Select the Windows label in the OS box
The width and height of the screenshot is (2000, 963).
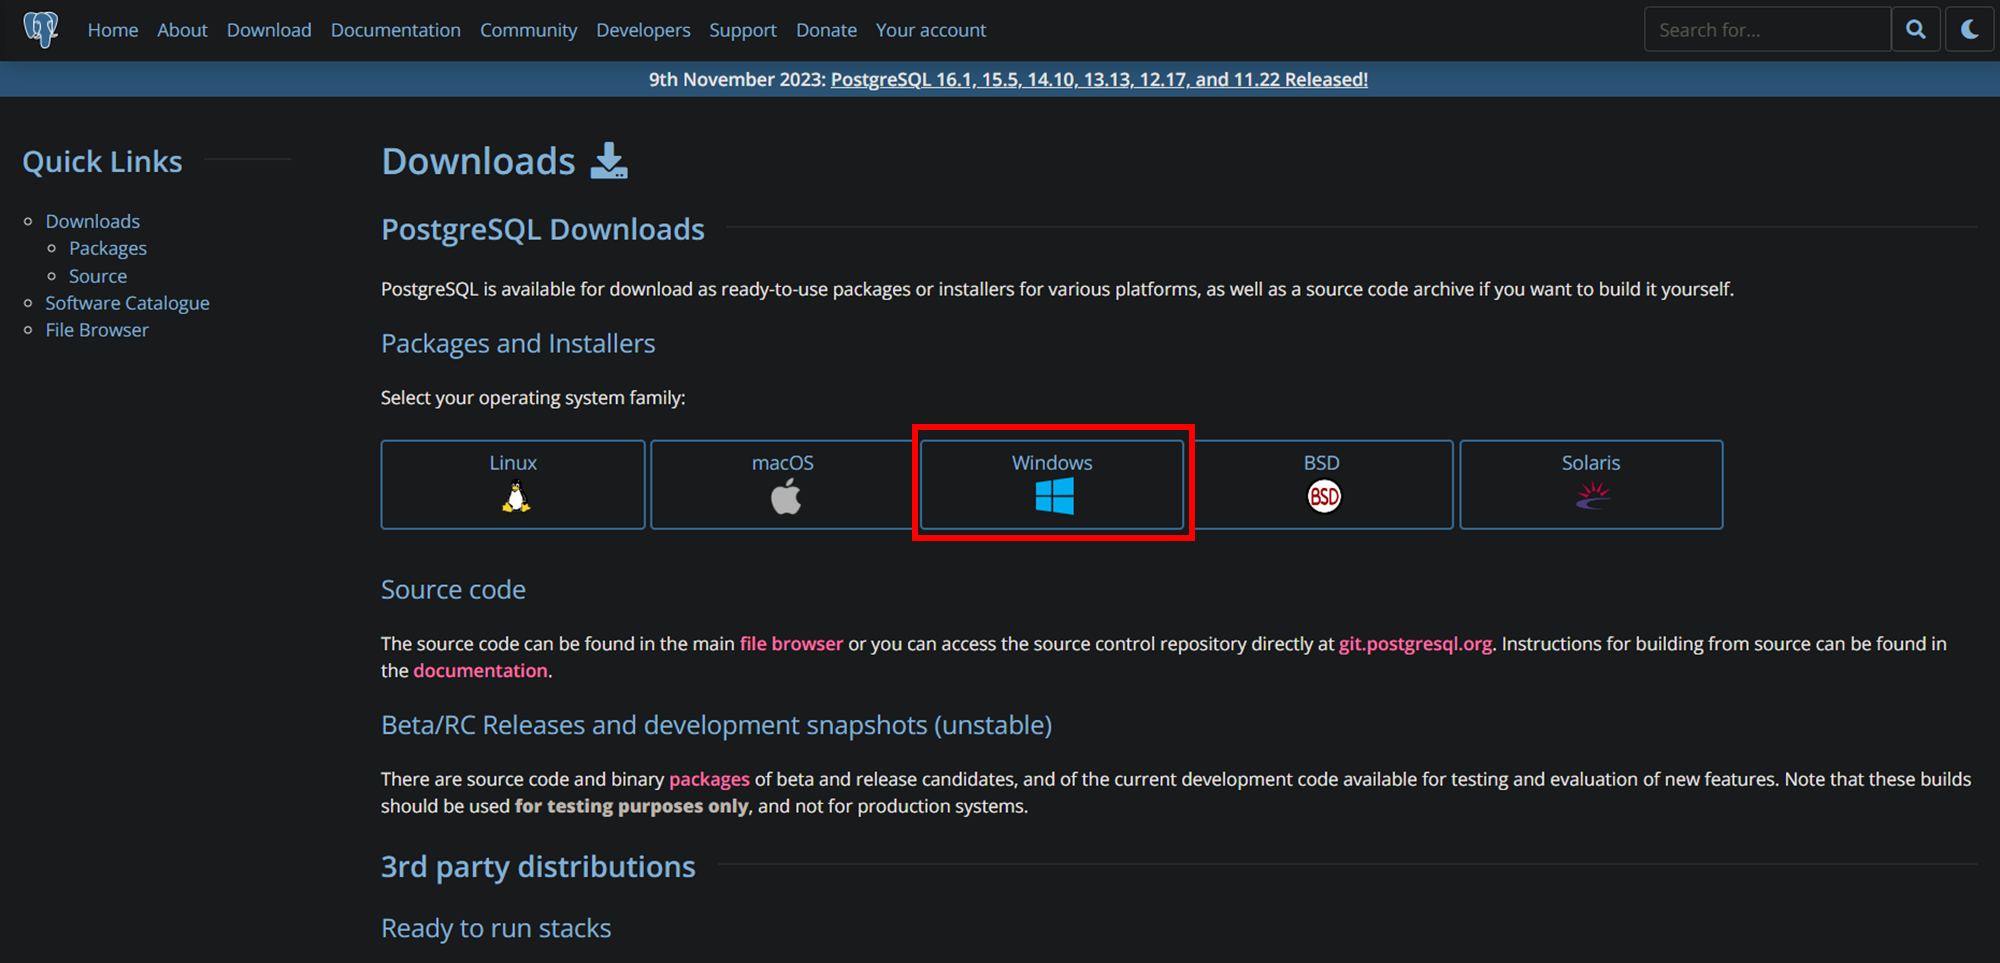(1052, 463)
